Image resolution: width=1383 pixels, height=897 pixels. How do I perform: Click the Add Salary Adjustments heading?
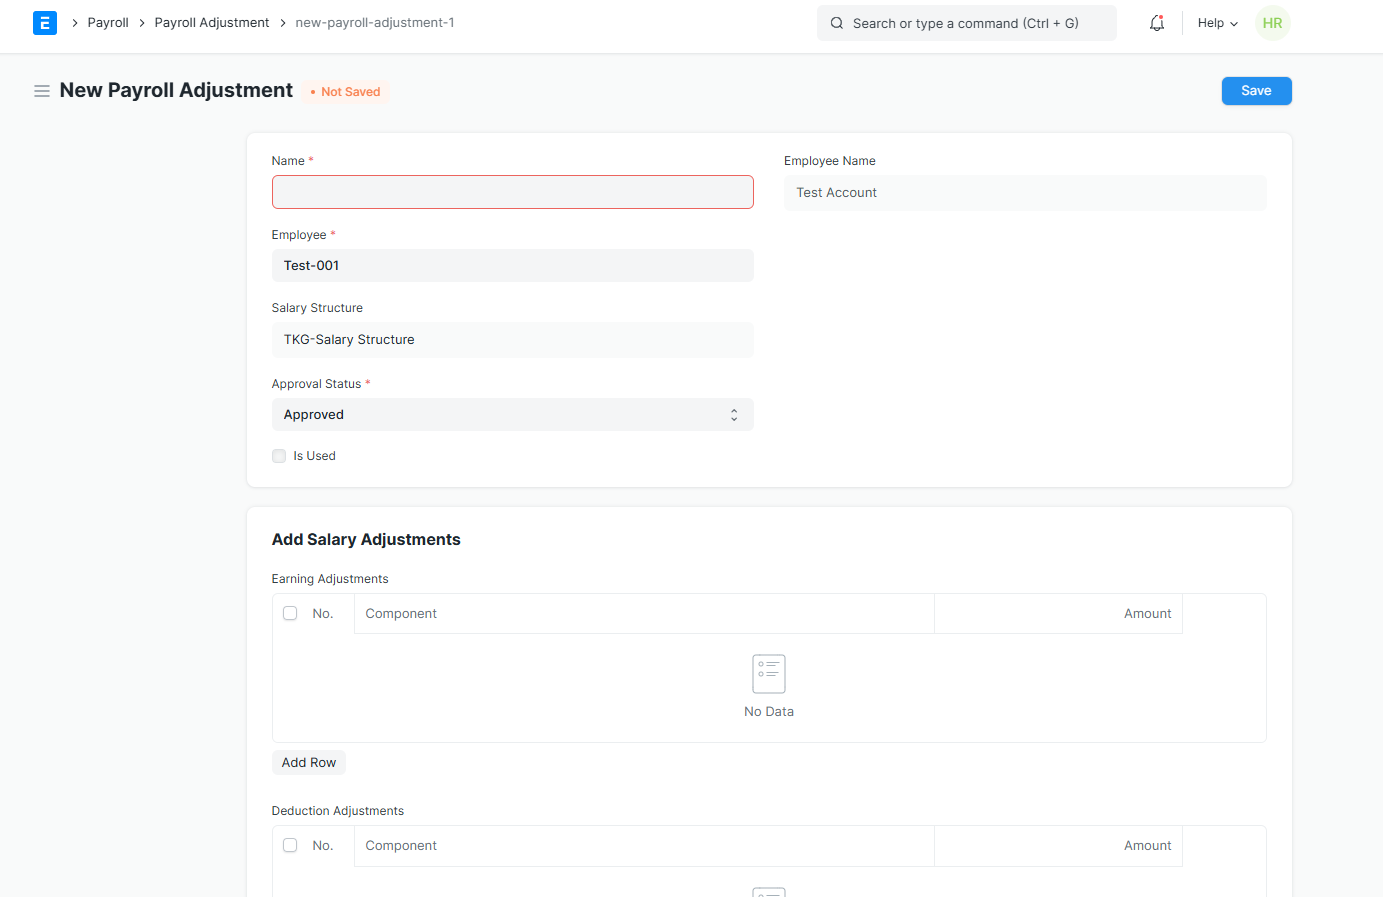[x=366, y=539]
